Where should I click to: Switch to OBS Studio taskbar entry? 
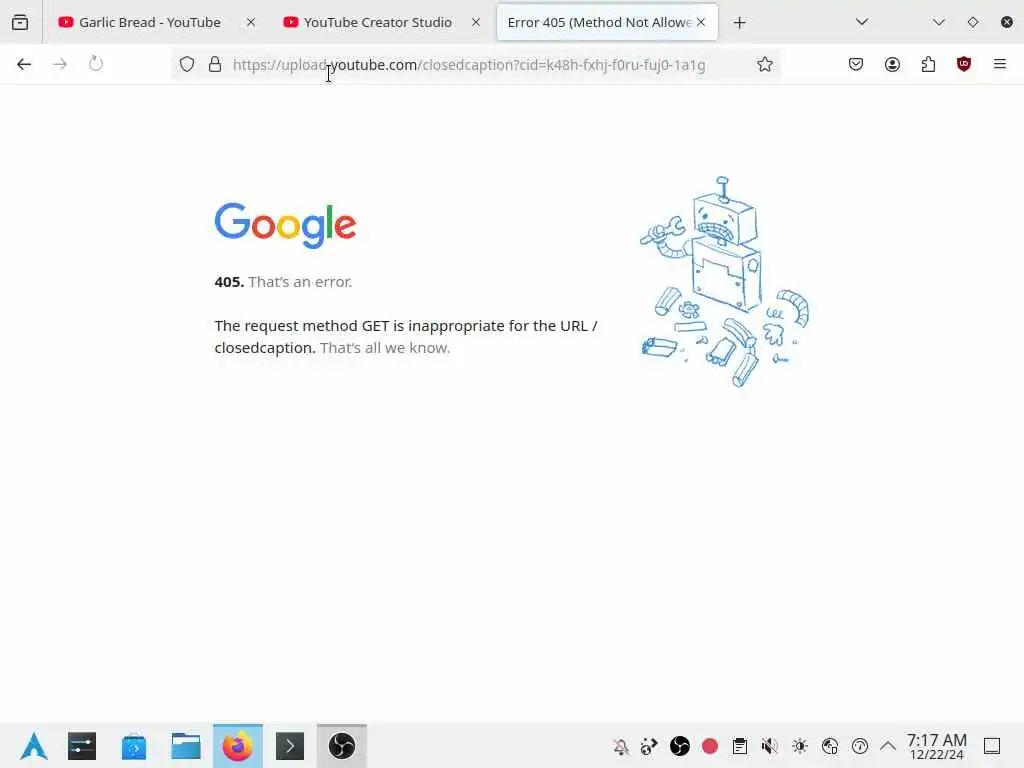(342, 746)
